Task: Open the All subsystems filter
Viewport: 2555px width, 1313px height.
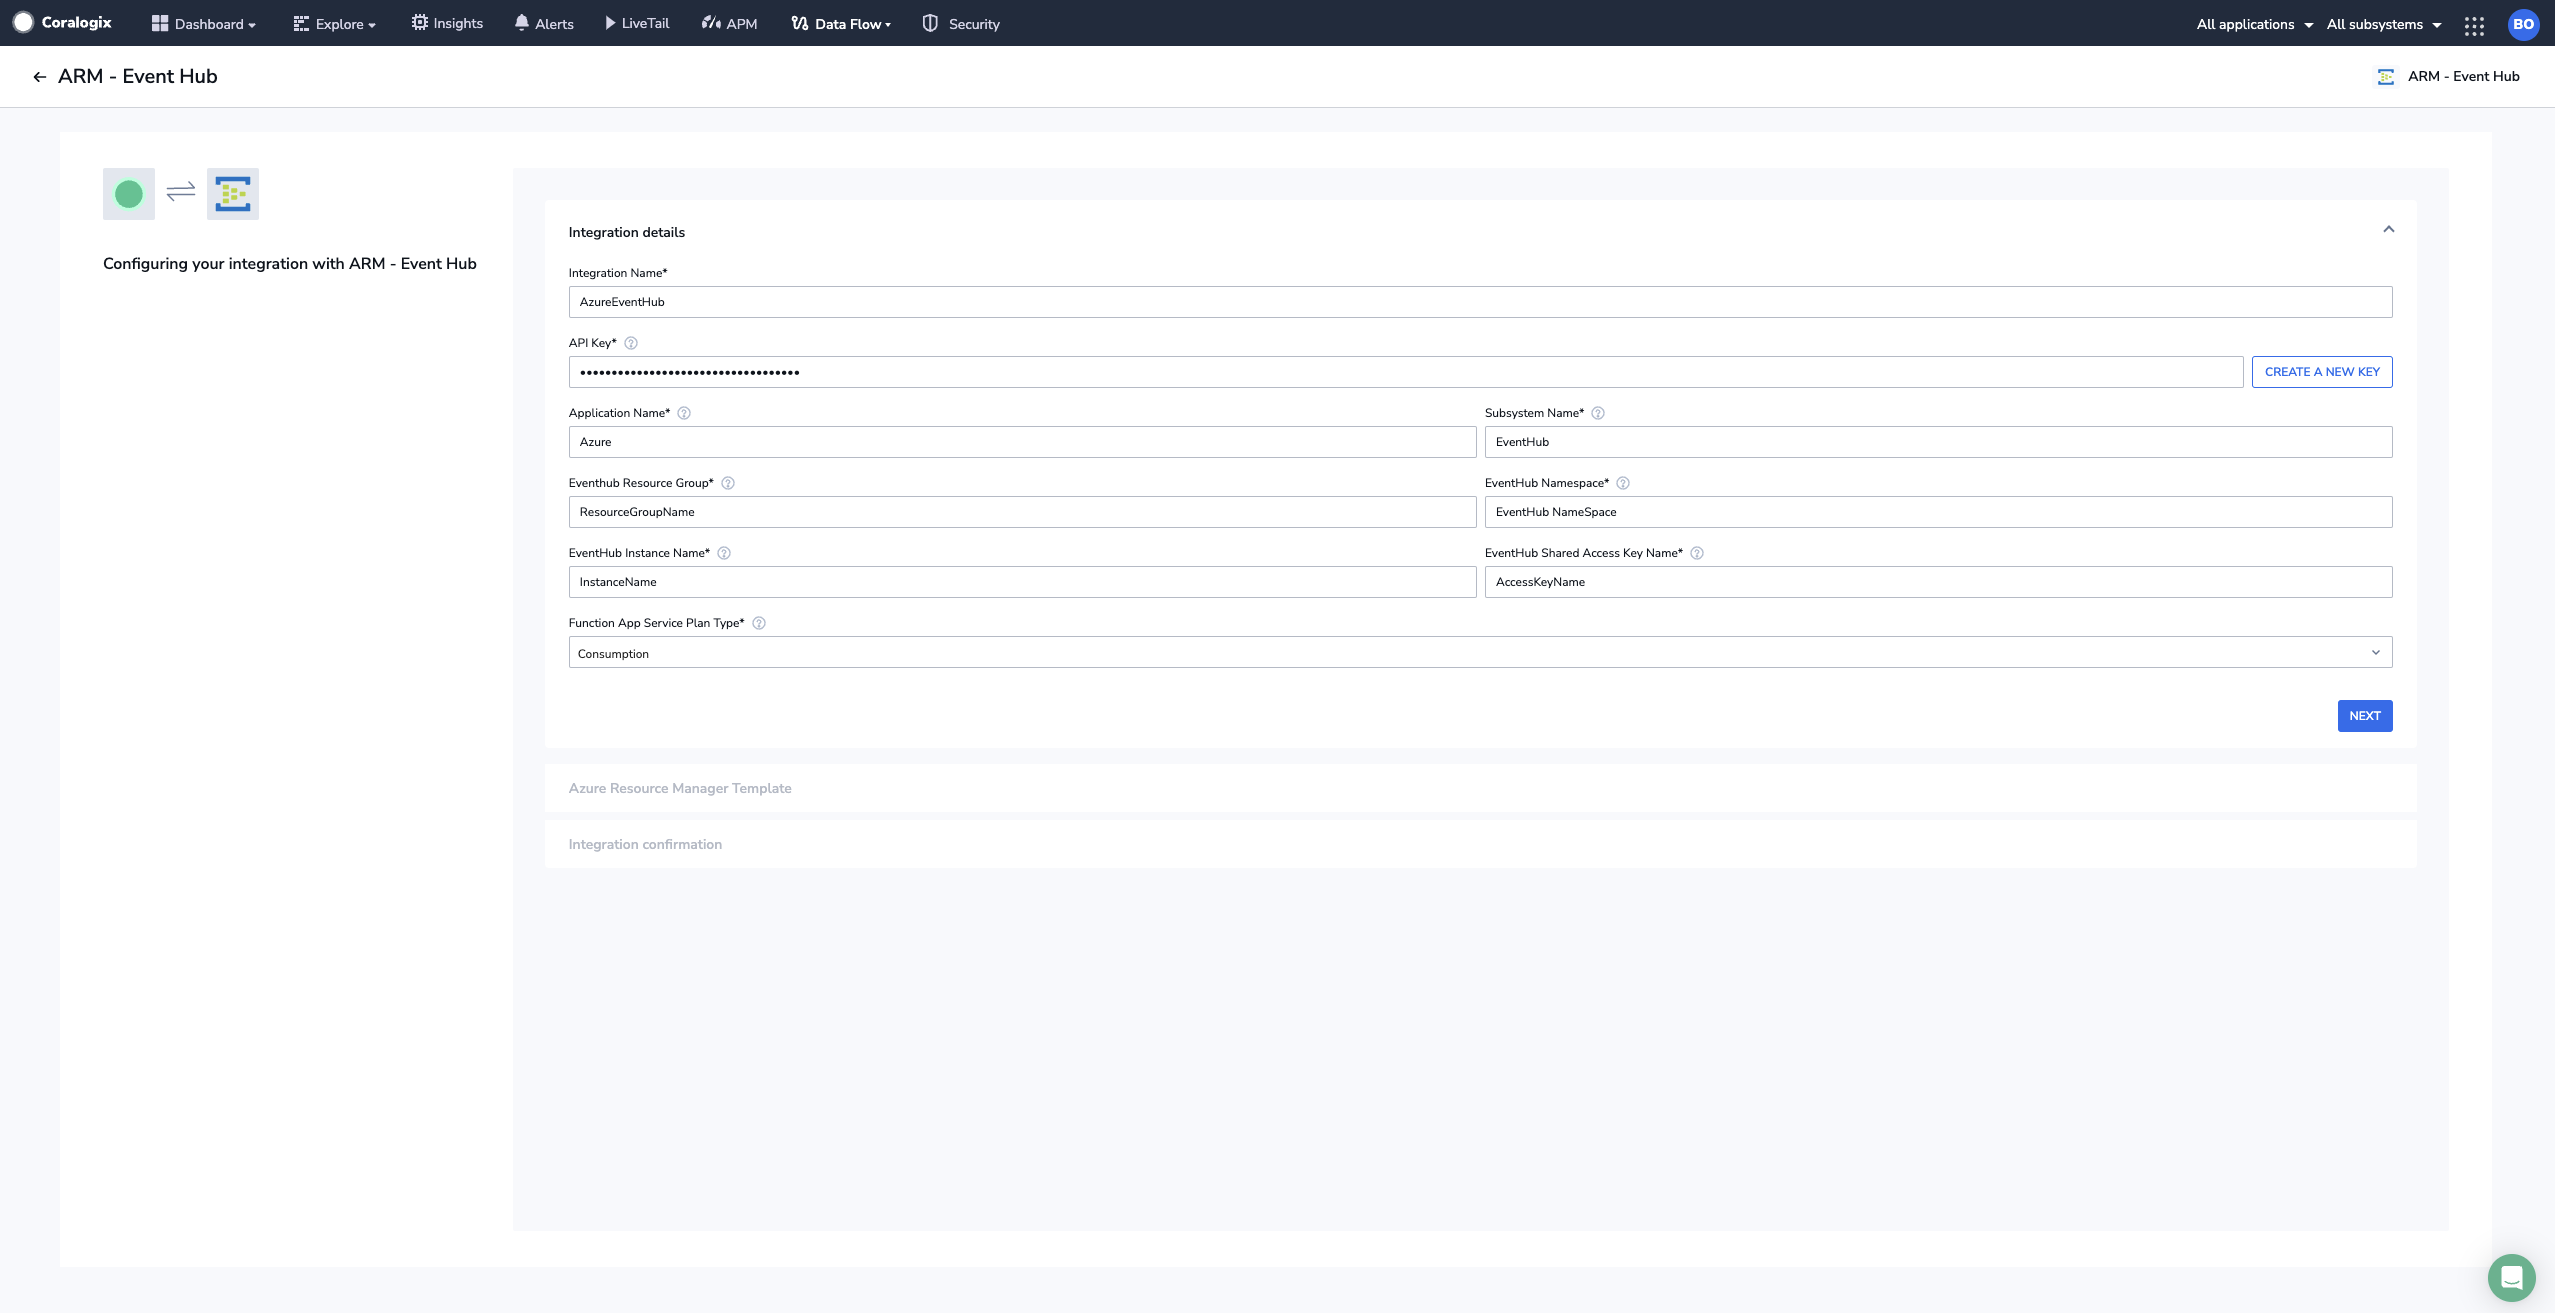Action: [x=2384, y=24]
